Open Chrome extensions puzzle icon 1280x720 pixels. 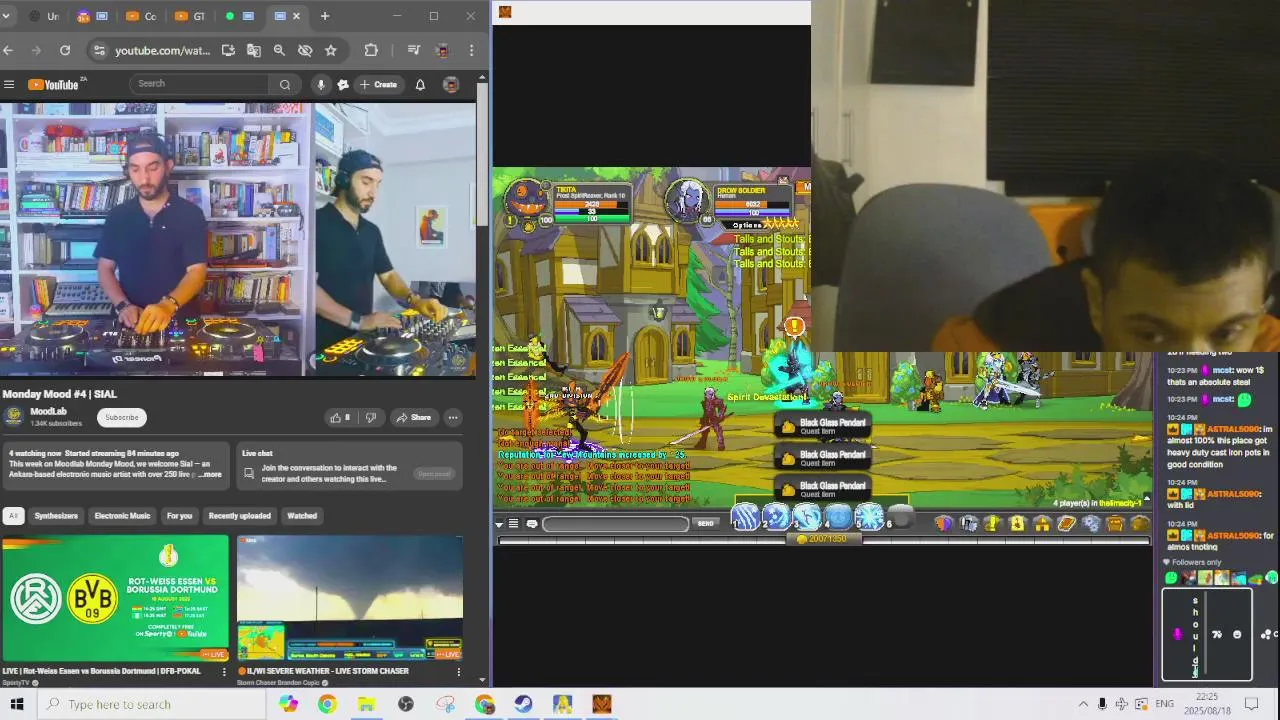click(371, 50)
